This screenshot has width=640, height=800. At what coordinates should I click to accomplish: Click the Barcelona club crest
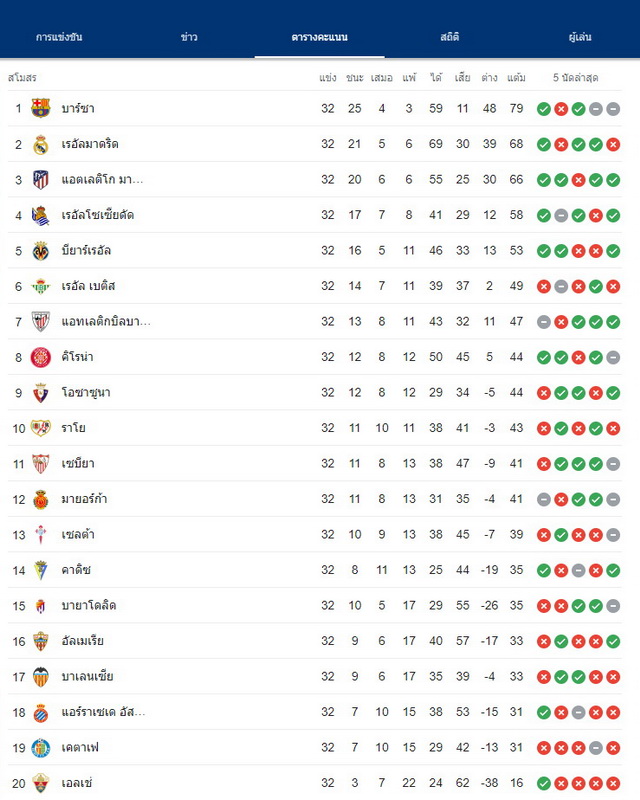click(x=40, y=108)
